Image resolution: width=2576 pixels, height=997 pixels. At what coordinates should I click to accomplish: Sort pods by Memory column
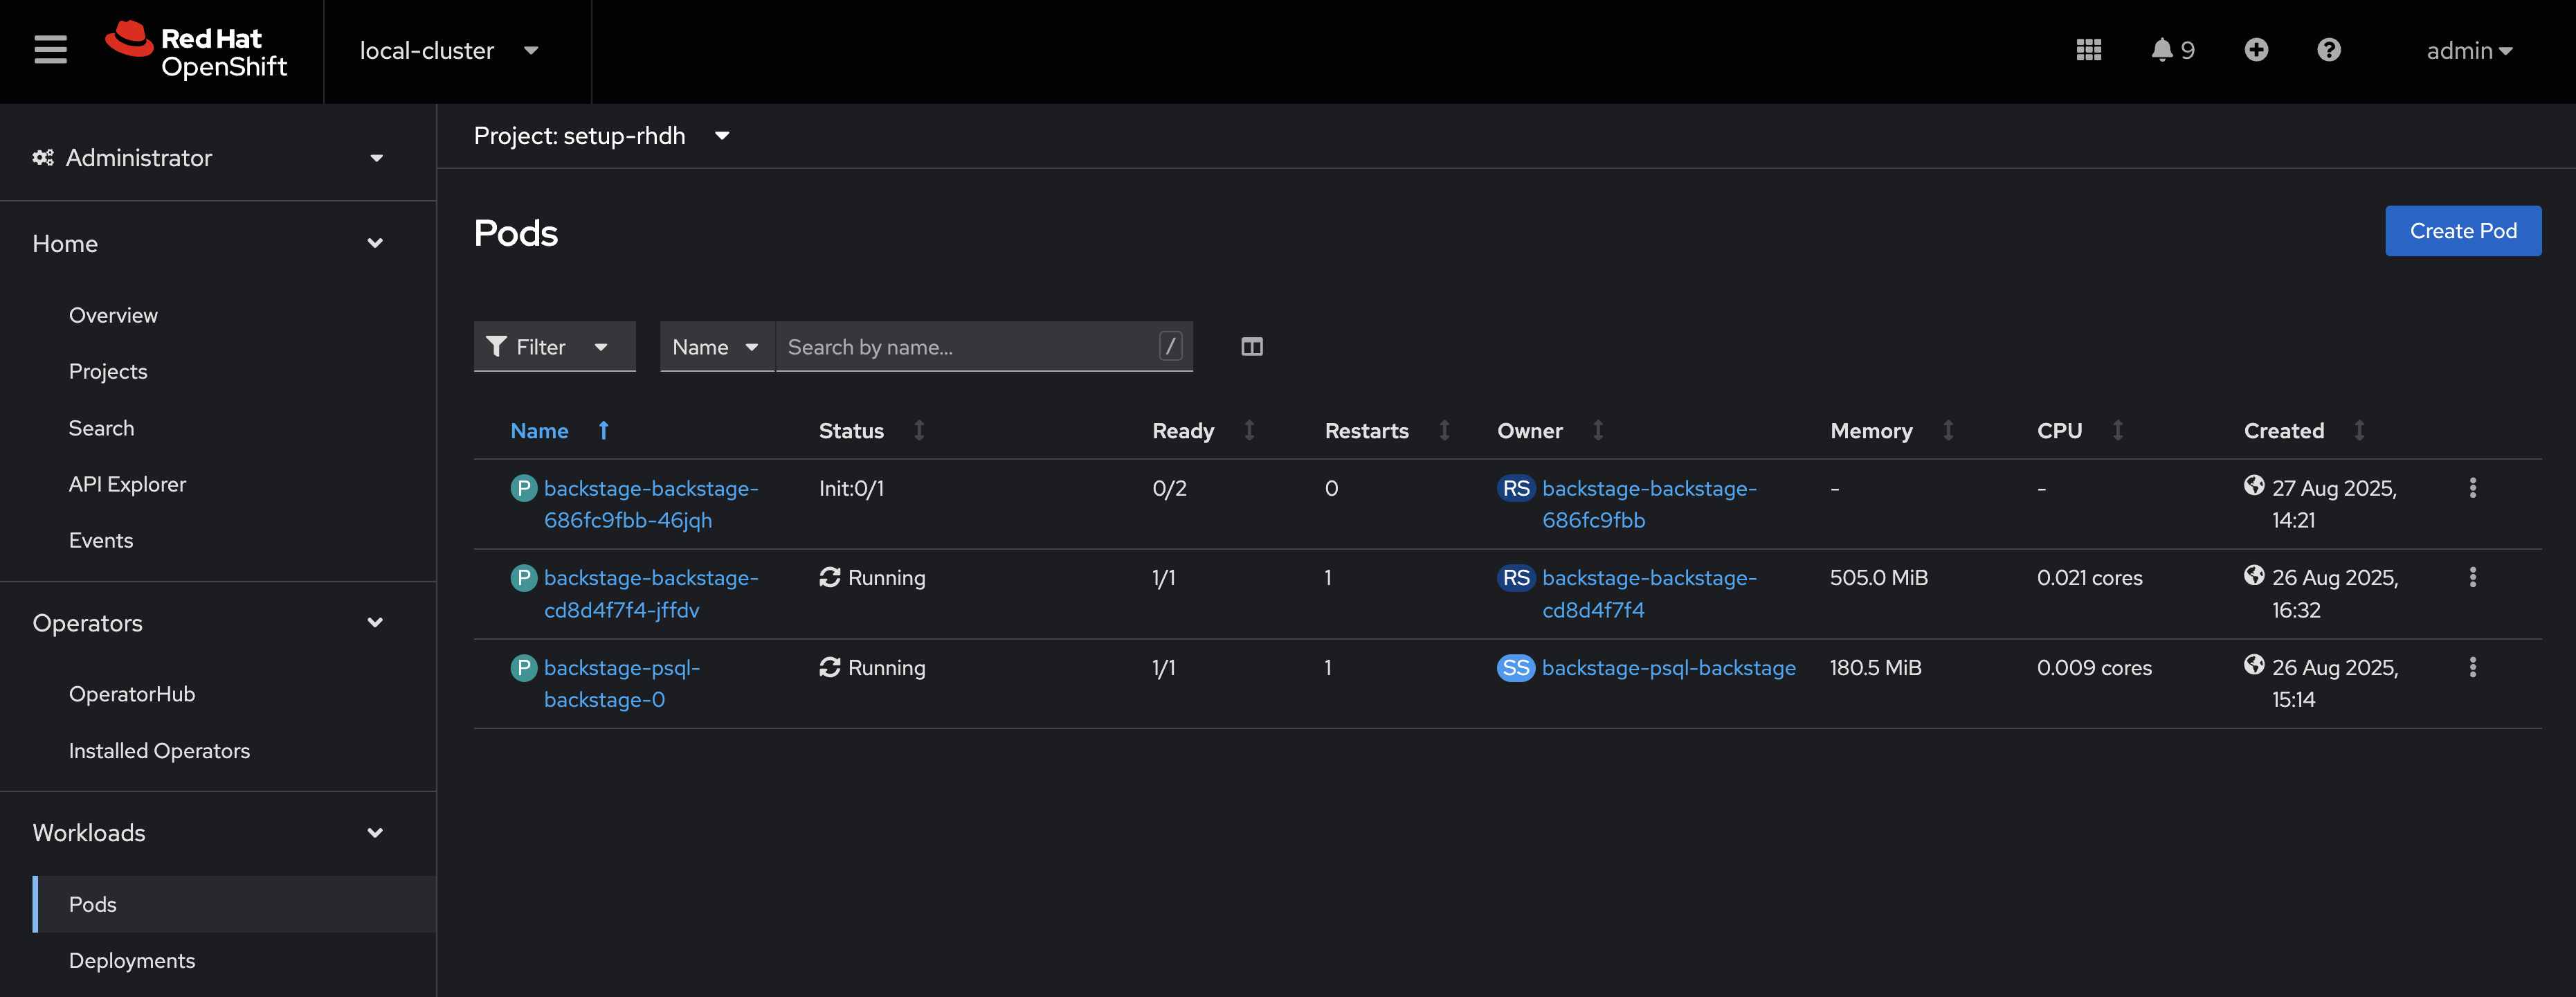pyautogui.click(x=1871, y=431)
